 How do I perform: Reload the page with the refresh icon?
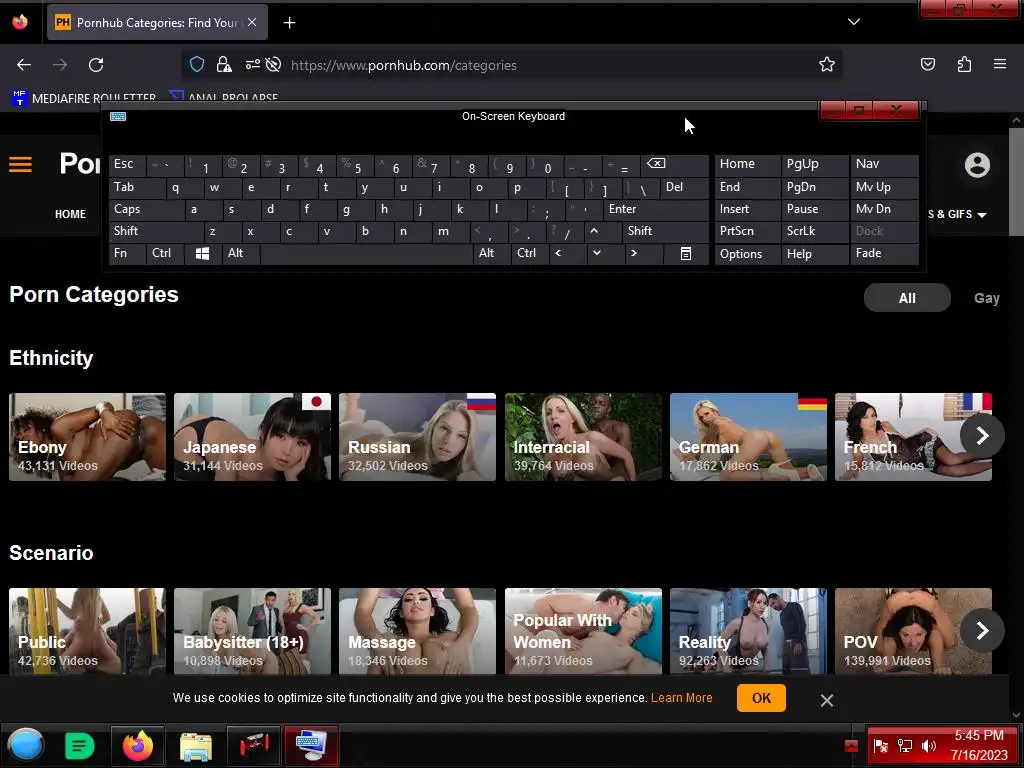96,65
